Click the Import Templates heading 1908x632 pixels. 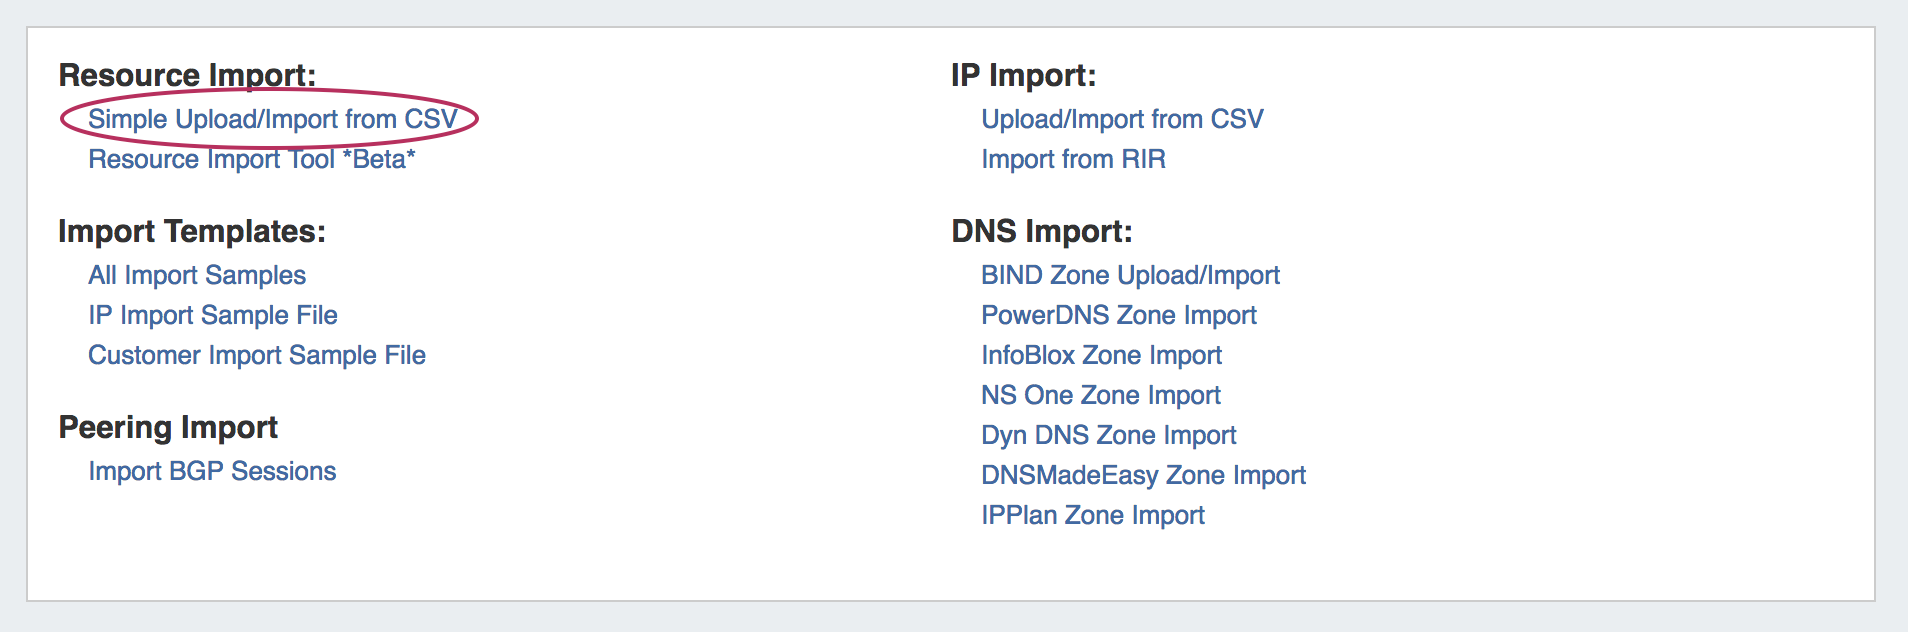(x=192, y=231)
